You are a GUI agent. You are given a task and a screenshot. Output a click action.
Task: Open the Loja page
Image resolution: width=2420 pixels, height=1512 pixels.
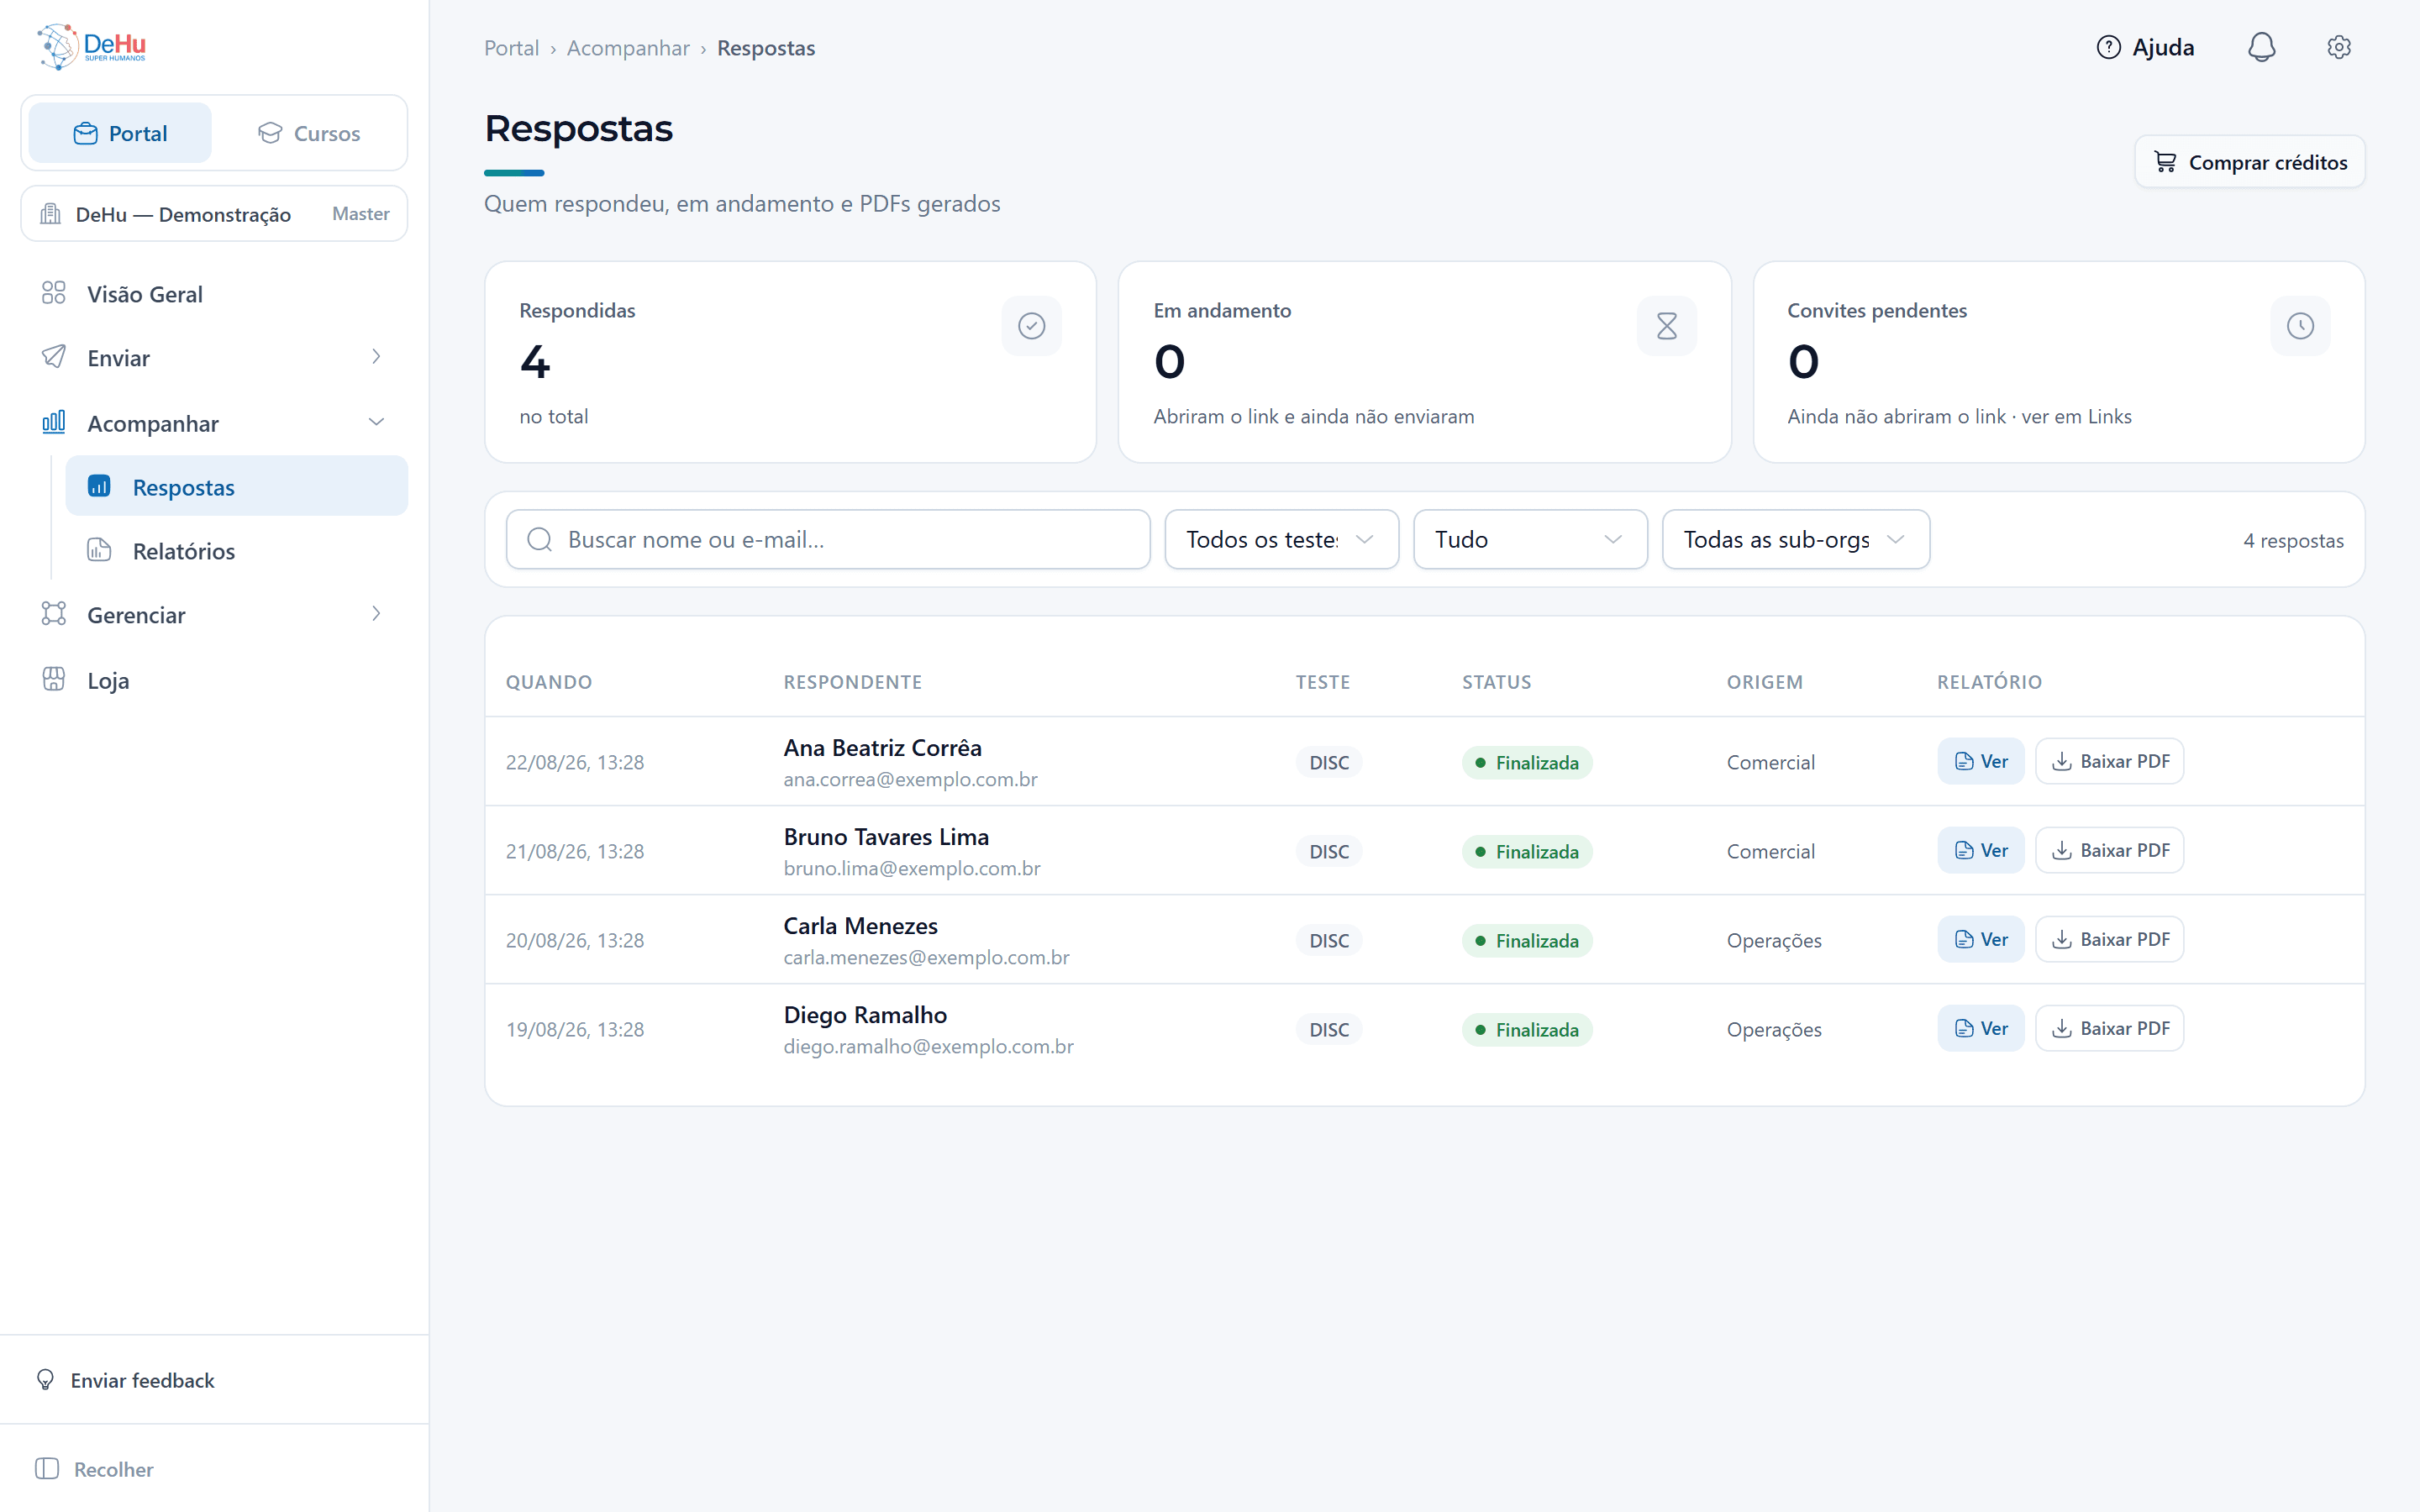[x=214, y=680]
